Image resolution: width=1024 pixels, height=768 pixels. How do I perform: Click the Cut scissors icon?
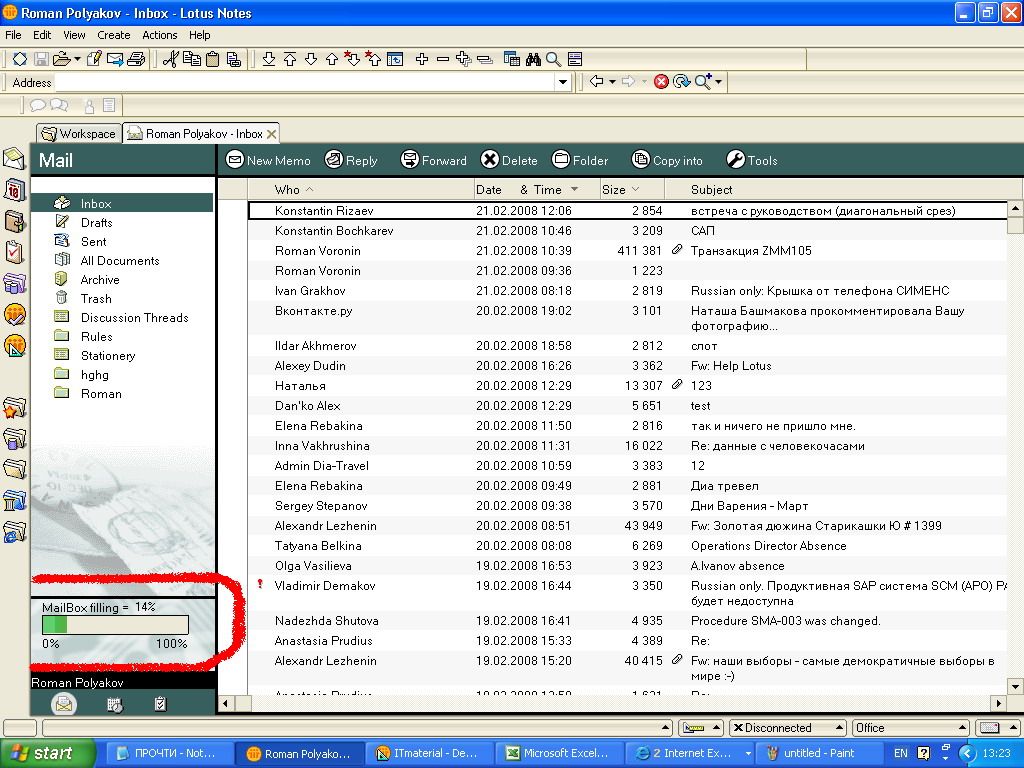point(170,59)
